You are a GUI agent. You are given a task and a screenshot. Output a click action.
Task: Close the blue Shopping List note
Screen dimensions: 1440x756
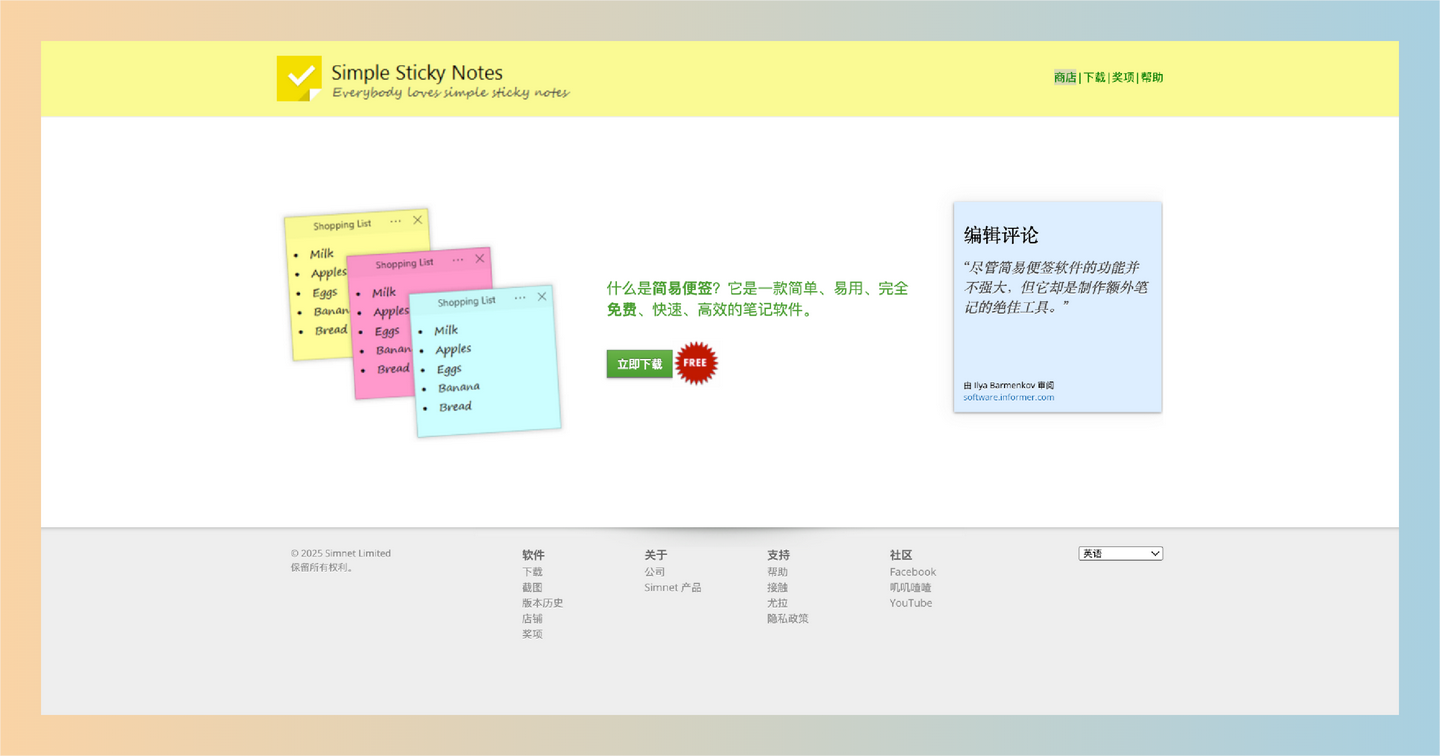pyautogui.click(x=542, y=296)
